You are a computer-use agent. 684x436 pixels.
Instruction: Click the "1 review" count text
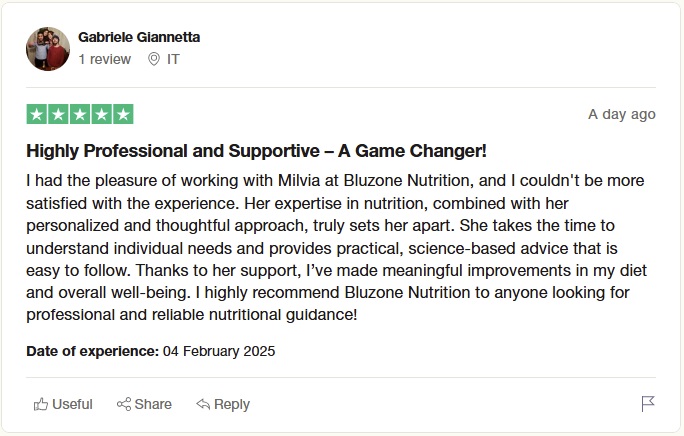click(x=104, y=59)
